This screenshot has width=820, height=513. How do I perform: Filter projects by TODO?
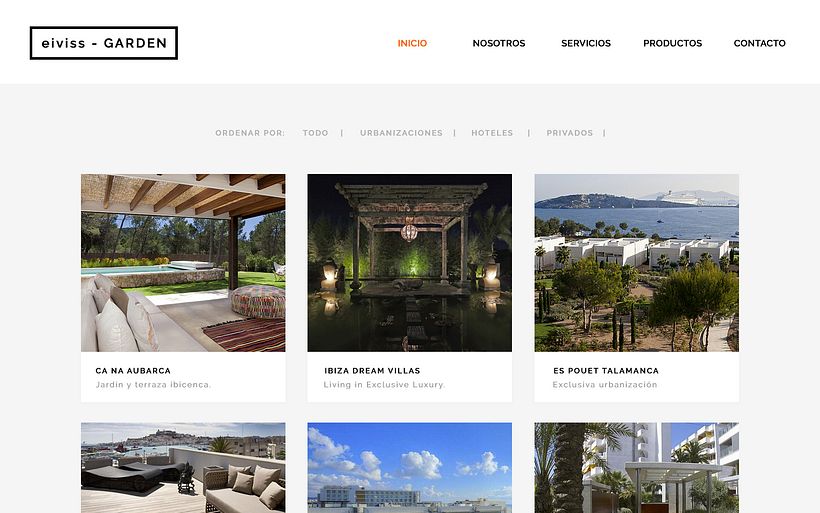coord(315,133)
